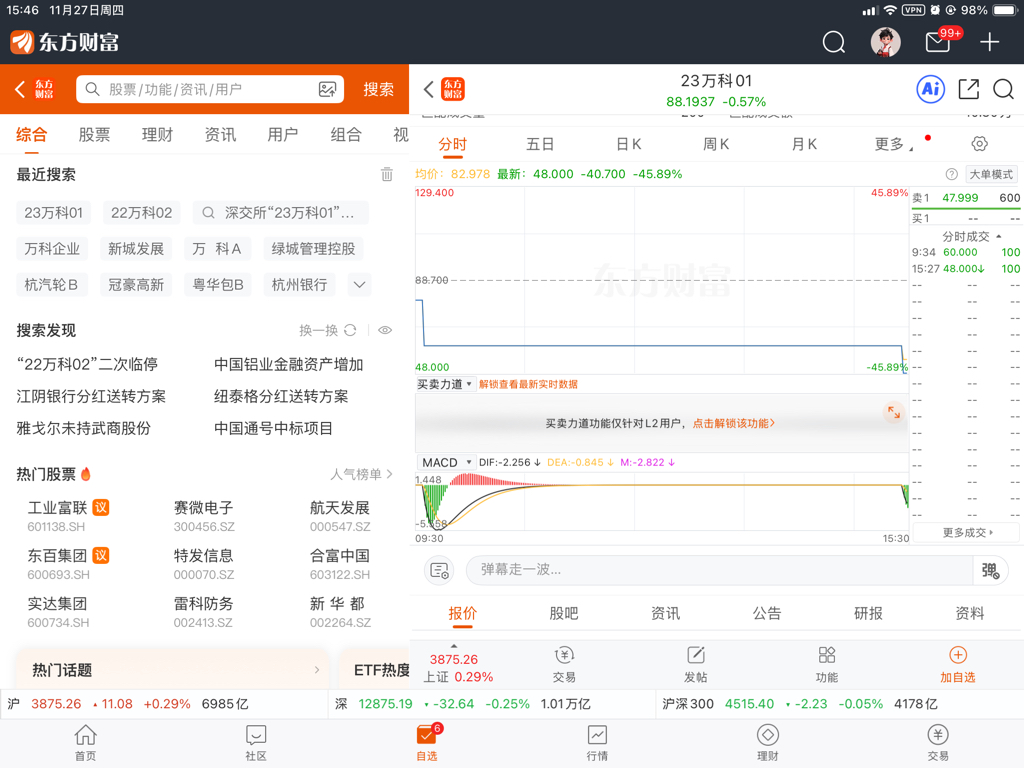The image size is (1024, 768).
Task: Toggle 大单模式 big order mode
Action: coord(991,174)
